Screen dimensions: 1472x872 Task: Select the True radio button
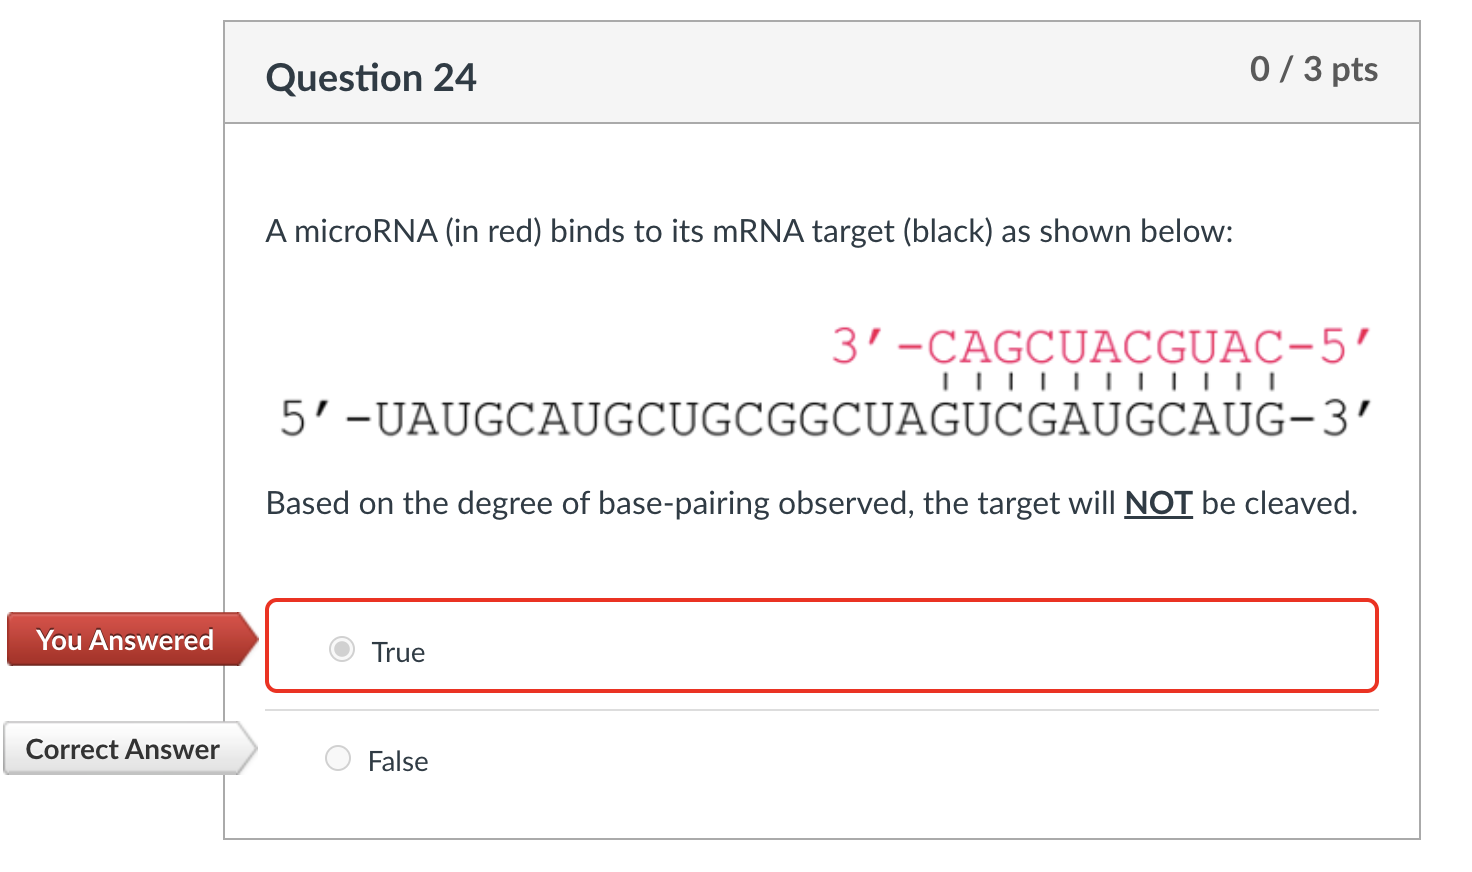(x=341, y=649)
